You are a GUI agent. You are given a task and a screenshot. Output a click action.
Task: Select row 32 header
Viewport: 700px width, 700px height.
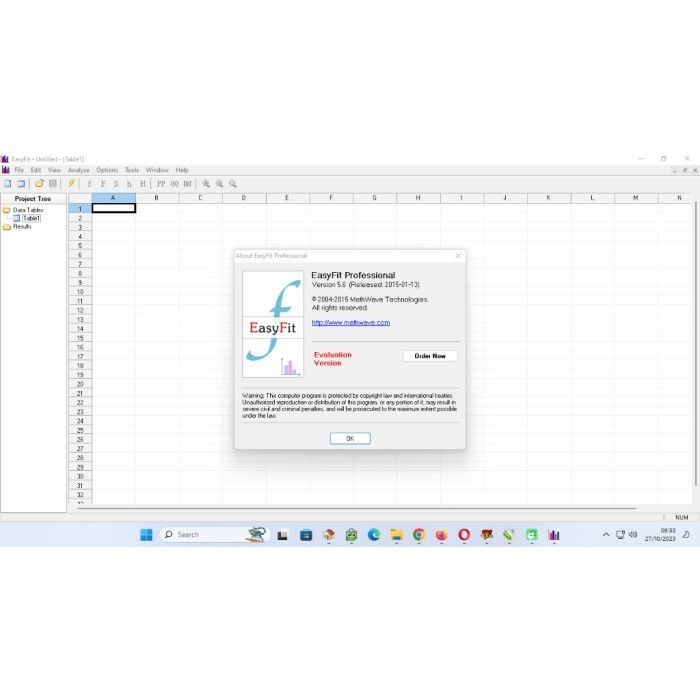pos(80,495)
